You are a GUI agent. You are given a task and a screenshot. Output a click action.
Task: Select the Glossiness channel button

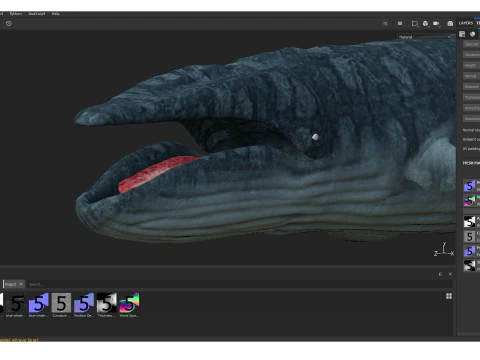pyautogui.click(x=472, y=55)
